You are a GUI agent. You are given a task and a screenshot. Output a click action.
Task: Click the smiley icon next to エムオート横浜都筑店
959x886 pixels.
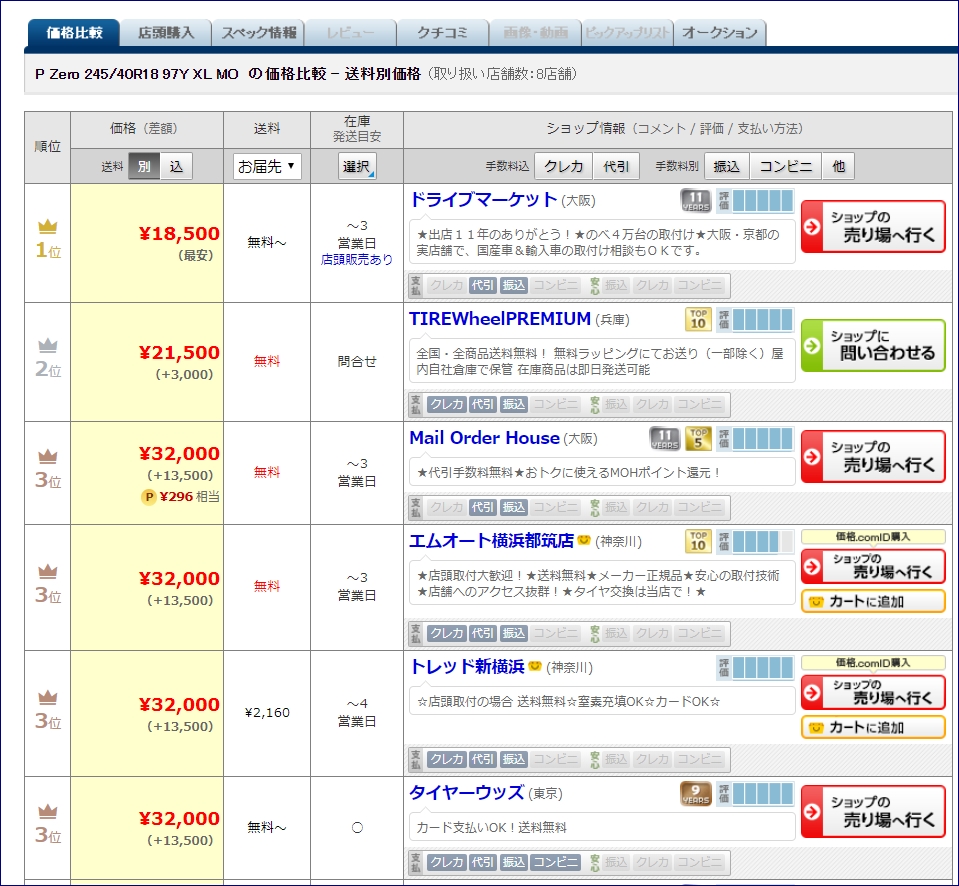tap(584, 540)
